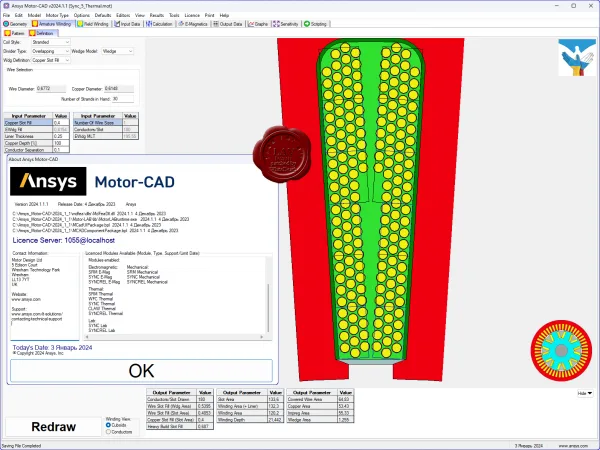
Task: Click the motor cross-section thumbnail
Action: (561, 351)
